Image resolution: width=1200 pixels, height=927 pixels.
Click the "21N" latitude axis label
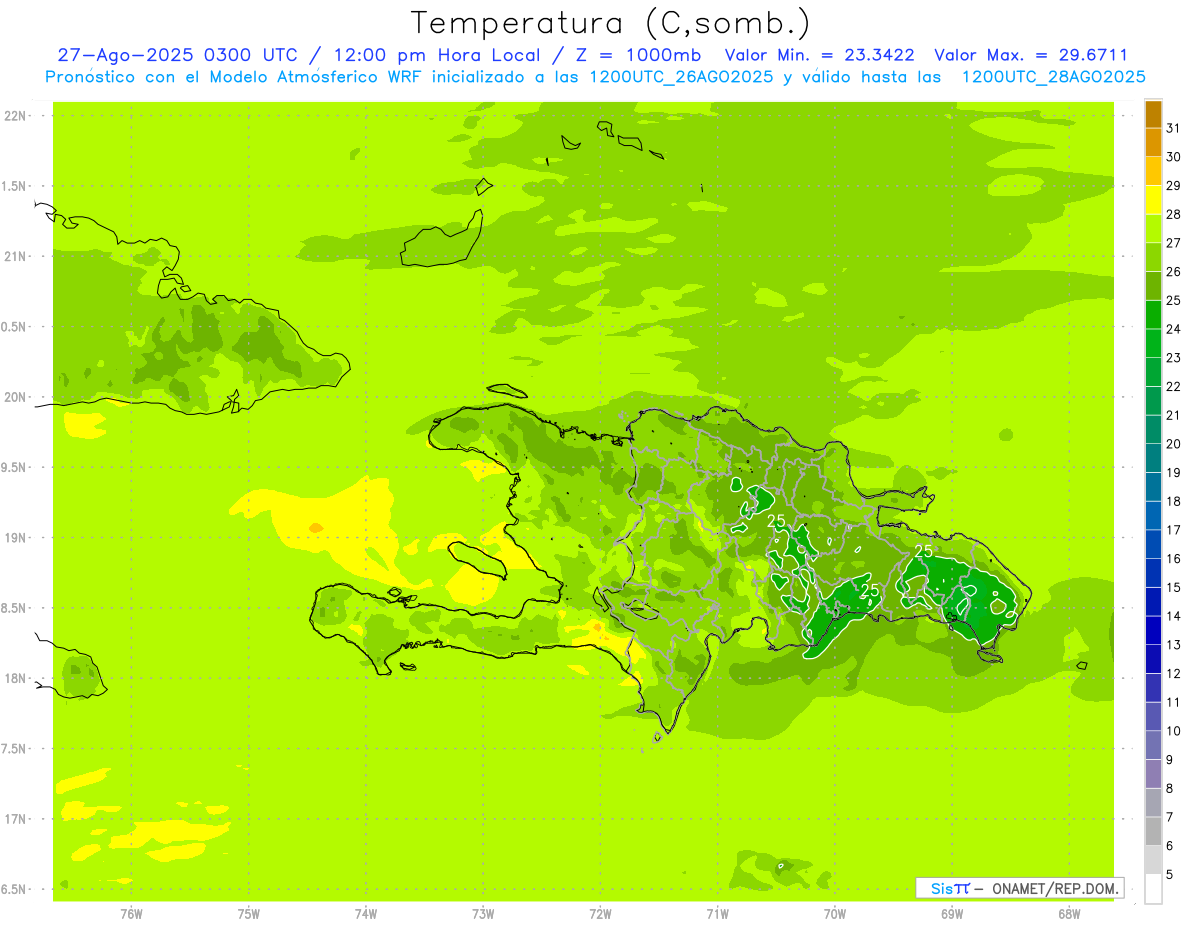16,257
